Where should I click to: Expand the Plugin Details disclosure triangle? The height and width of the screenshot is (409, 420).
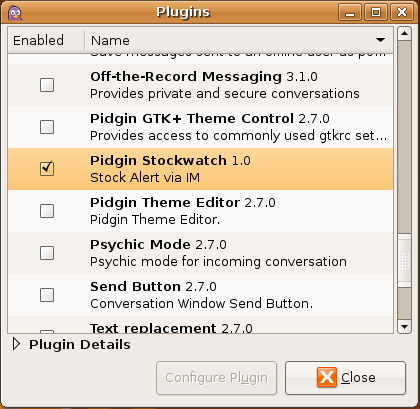[x=16, y=344]
